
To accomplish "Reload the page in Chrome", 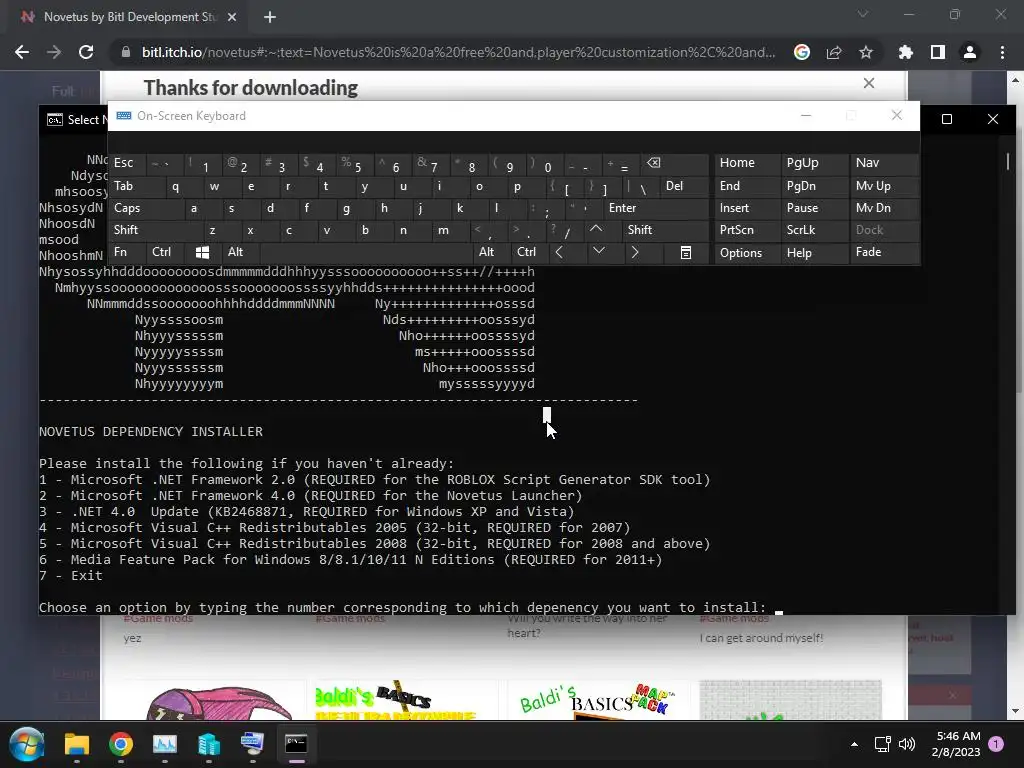I will [86, 52].
